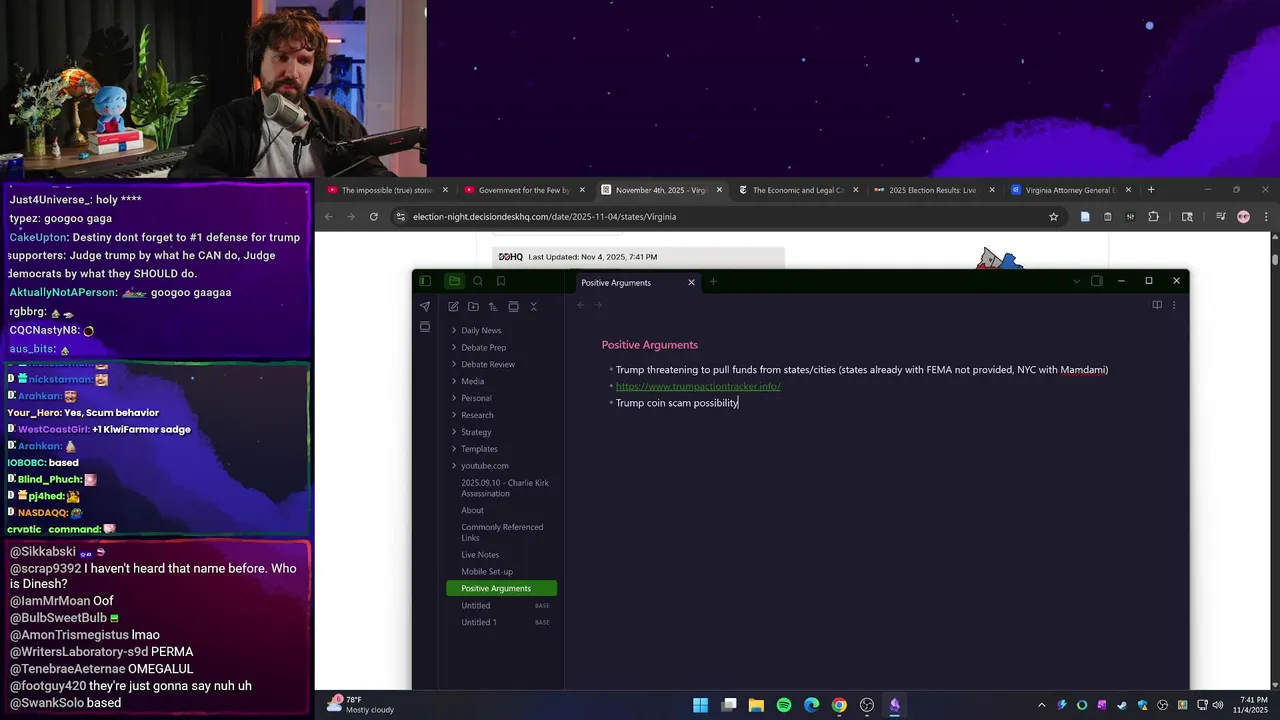Toggle Obsidian's right sidebar
The height and width of the screenshot is (720, 1280).
1097,282
